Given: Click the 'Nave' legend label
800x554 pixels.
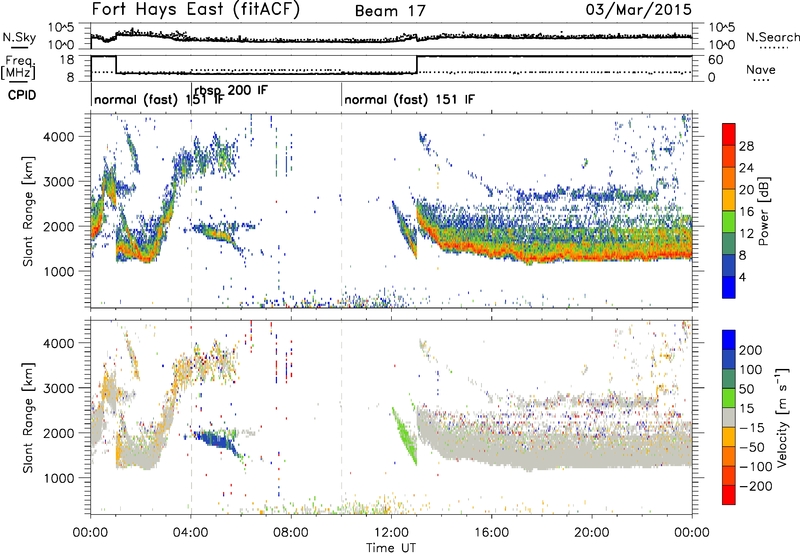Looking at the screenshot, I should (x=760, y=69).
